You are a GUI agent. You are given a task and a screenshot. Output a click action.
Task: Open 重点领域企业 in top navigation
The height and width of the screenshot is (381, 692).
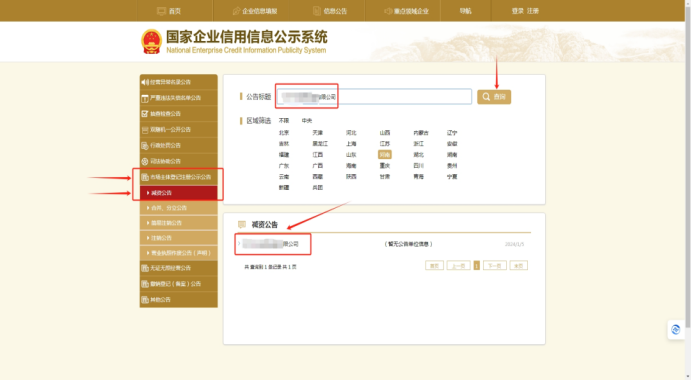[x=406, y=11]
